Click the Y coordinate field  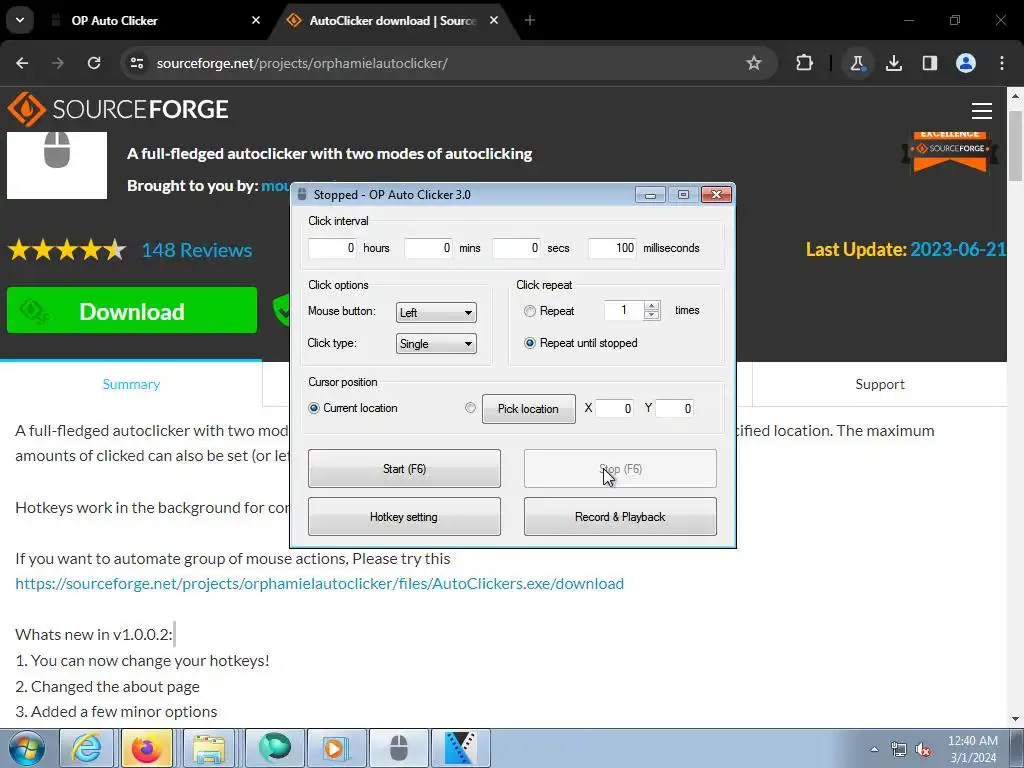pyautogui.click(x=675, y=409)
